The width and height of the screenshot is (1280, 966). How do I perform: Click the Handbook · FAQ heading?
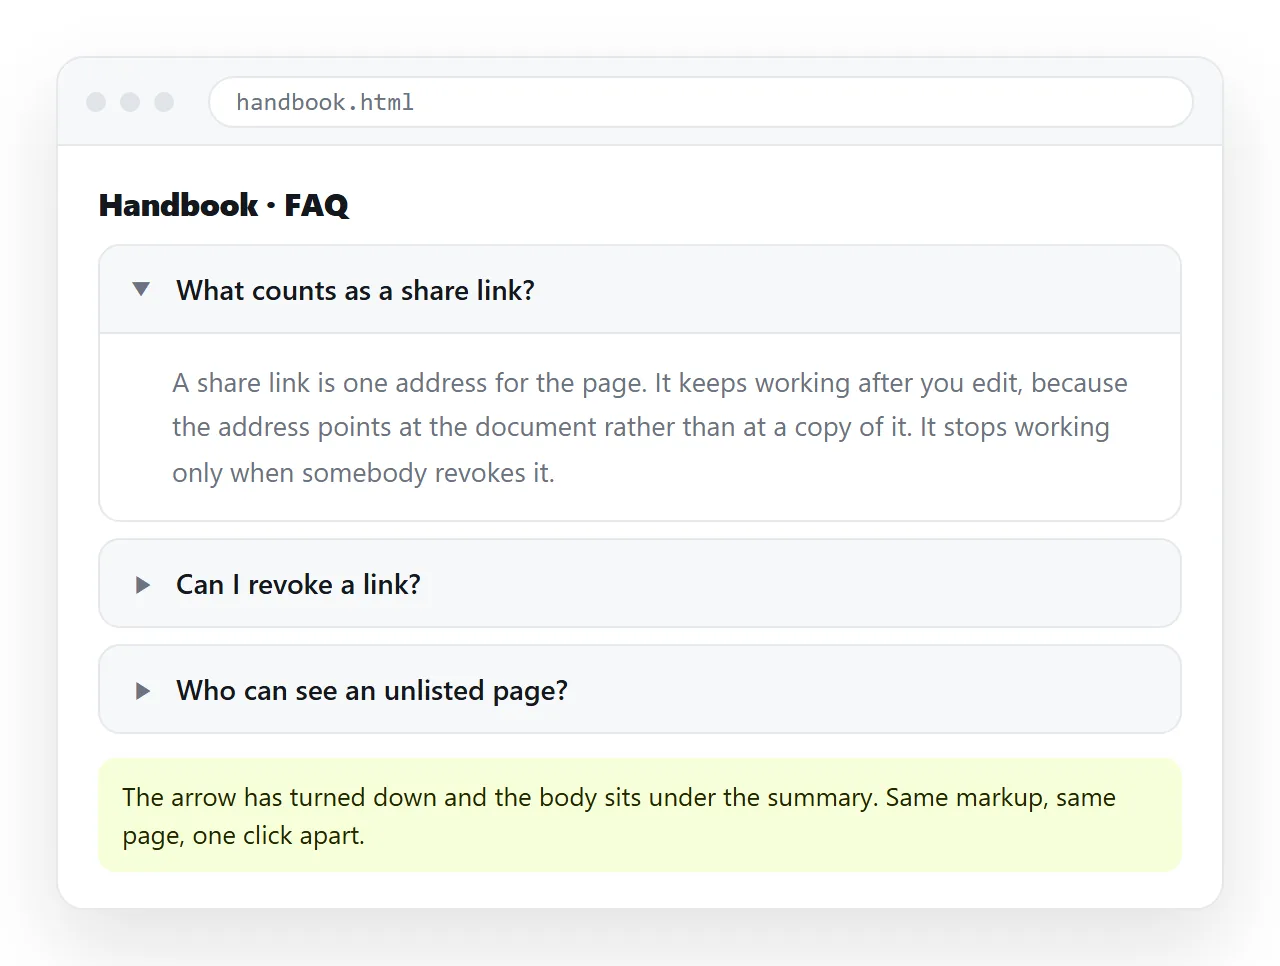tap(224, 205)
